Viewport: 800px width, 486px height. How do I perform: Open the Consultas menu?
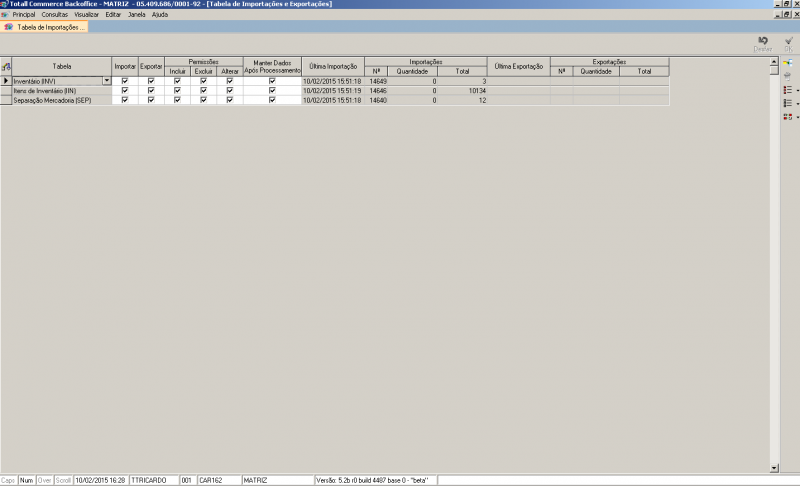click(x=54, y=14)
